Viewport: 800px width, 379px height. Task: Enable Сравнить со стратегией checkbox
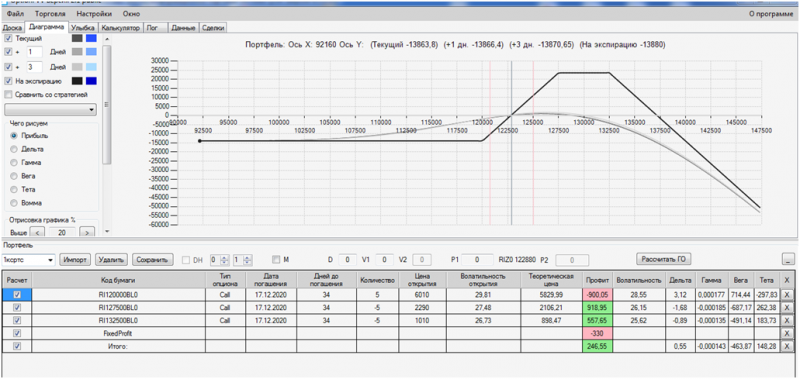(x=8, y=94)
